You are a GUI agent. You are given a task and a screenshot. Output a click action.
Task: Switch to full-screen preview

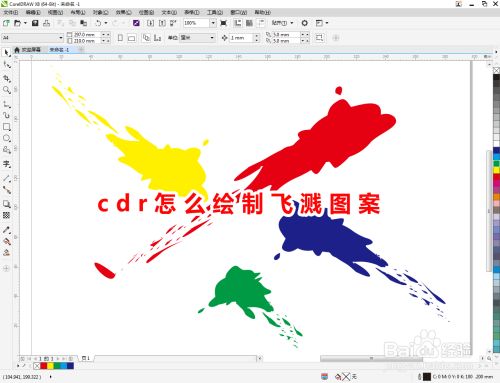[224, 23]
